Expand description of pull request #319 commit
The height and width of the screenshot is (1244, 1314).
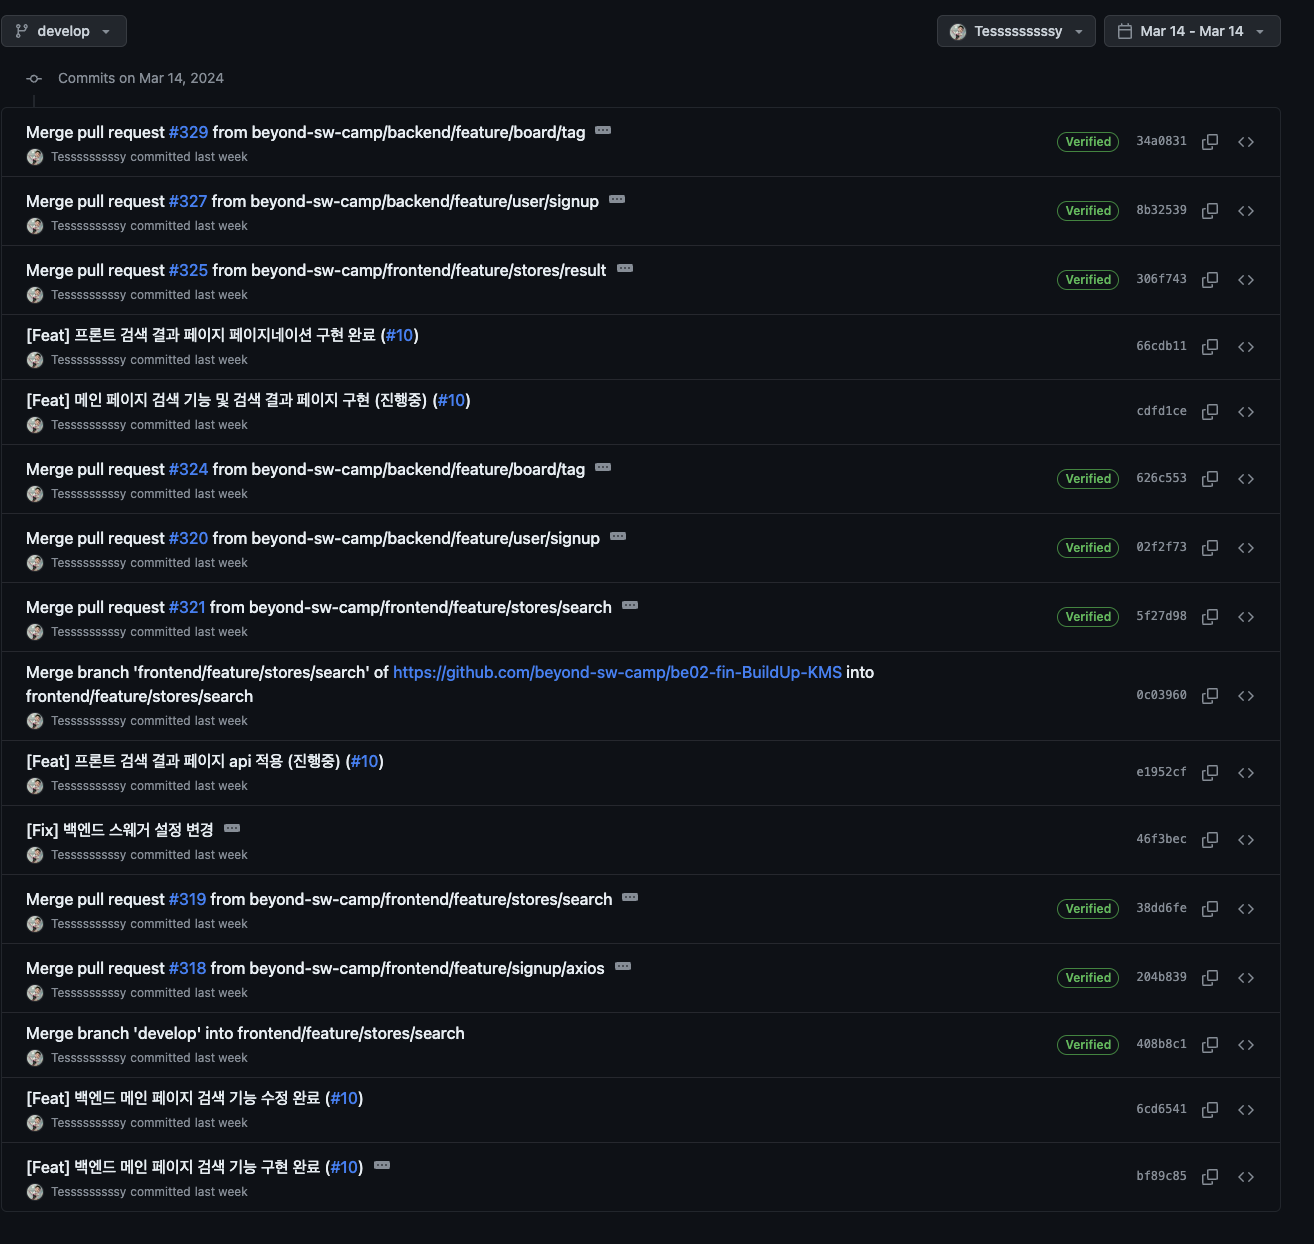click(x=630, y=898)
